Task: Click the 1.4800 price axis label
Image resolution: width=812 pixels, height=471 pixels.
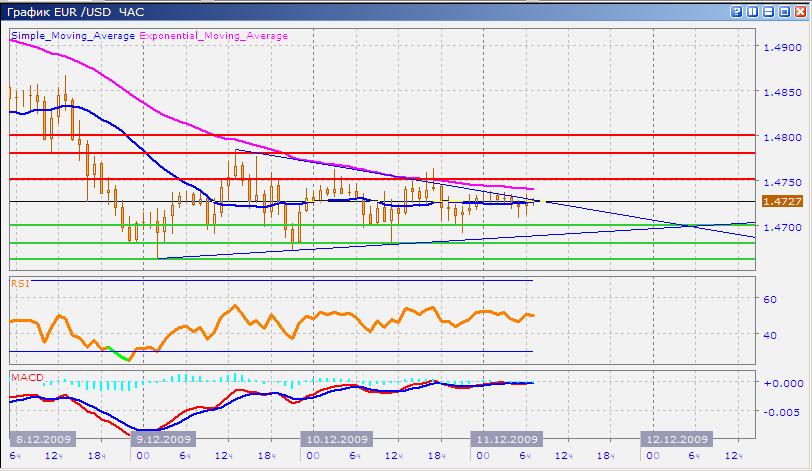Action: (782, 137)
